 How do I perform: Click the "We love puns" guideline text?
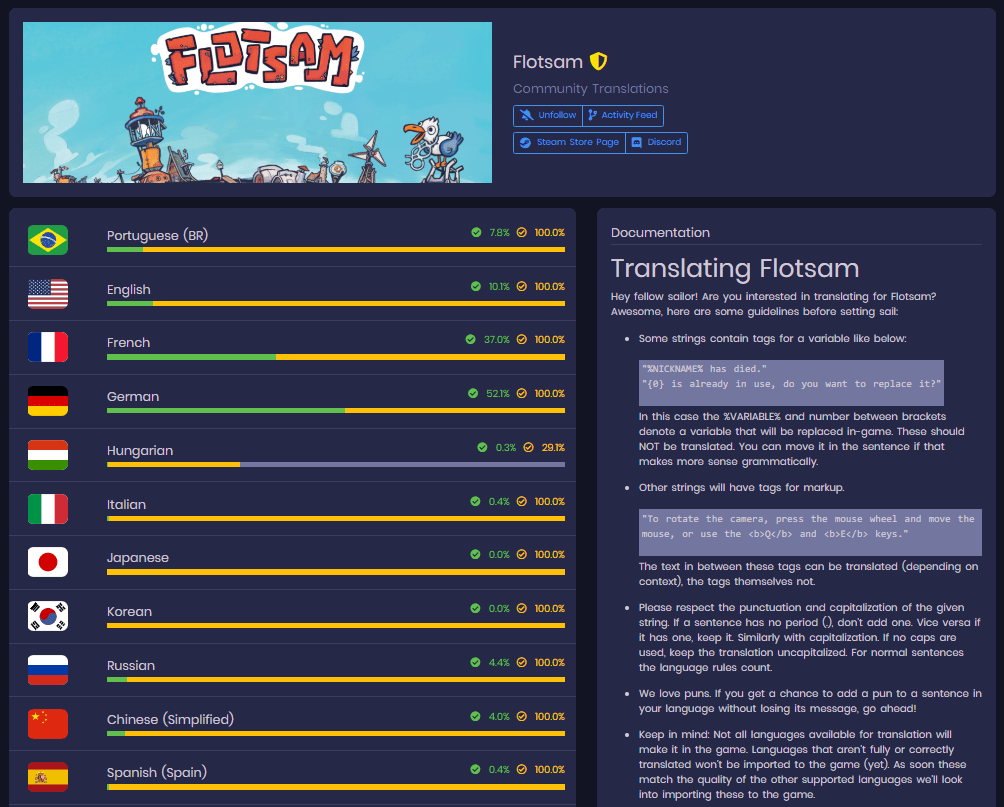point(810,701)
